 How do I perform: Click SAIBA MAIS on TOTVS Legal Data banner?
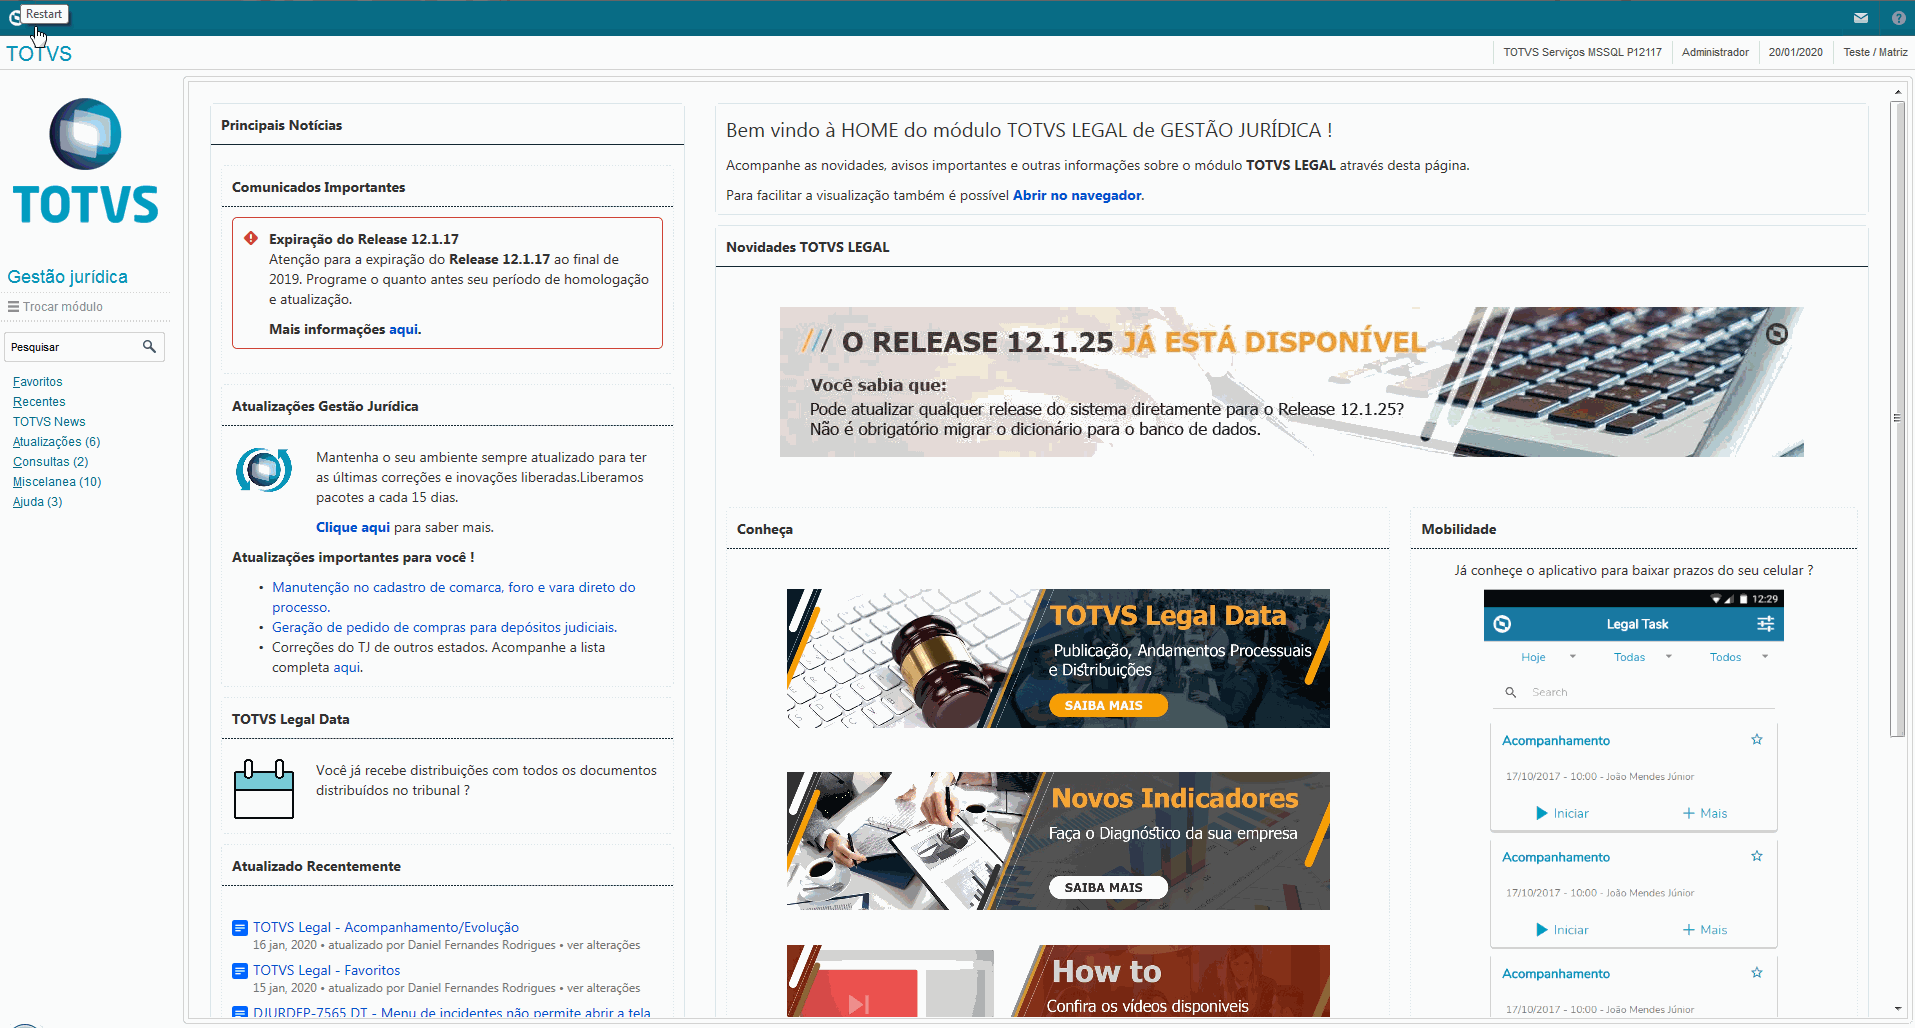[1108, 705]
